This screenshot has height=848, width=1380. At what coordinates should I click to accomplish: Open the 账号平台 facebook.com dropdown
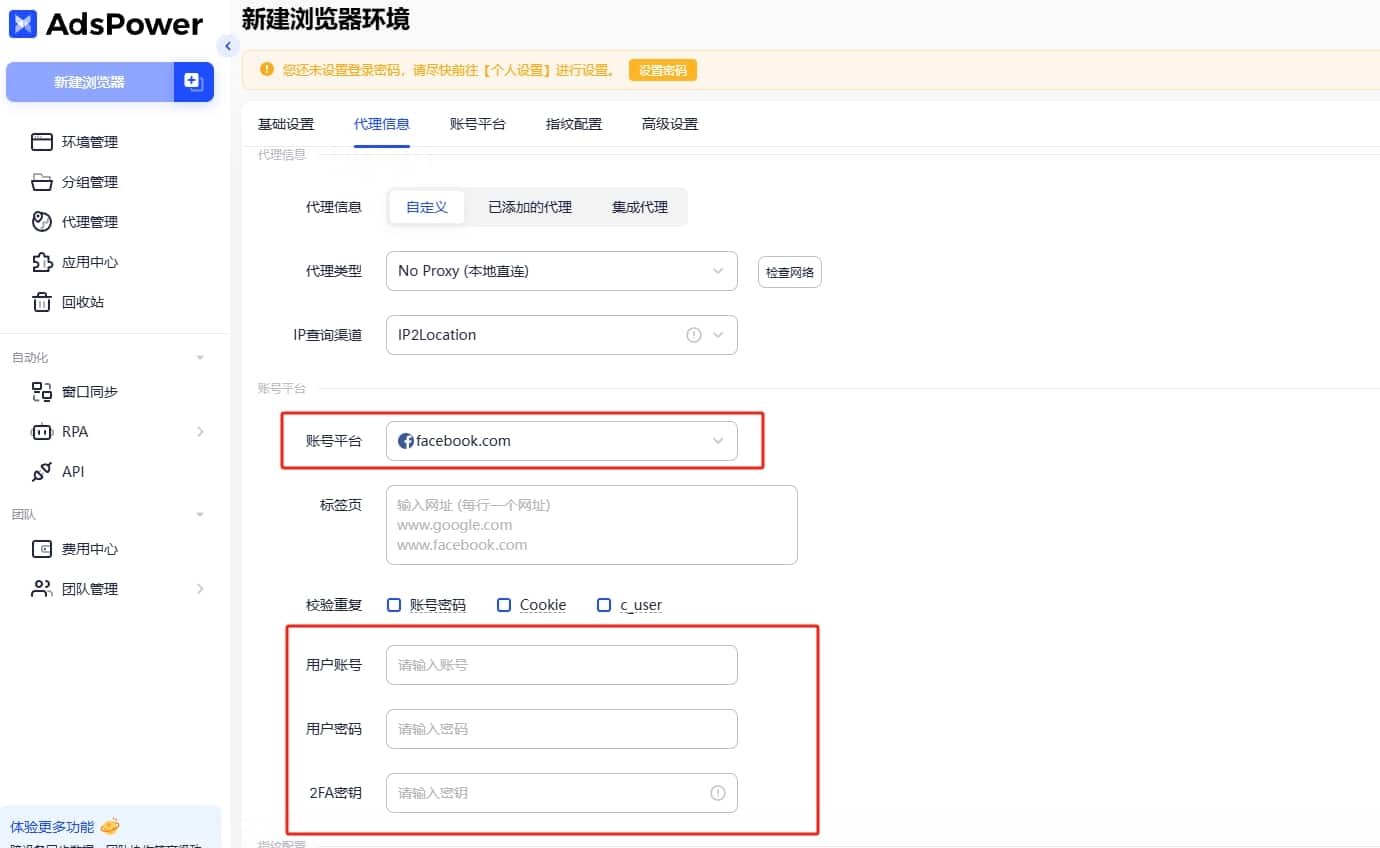pyautogui.click(x=562, y=441)
